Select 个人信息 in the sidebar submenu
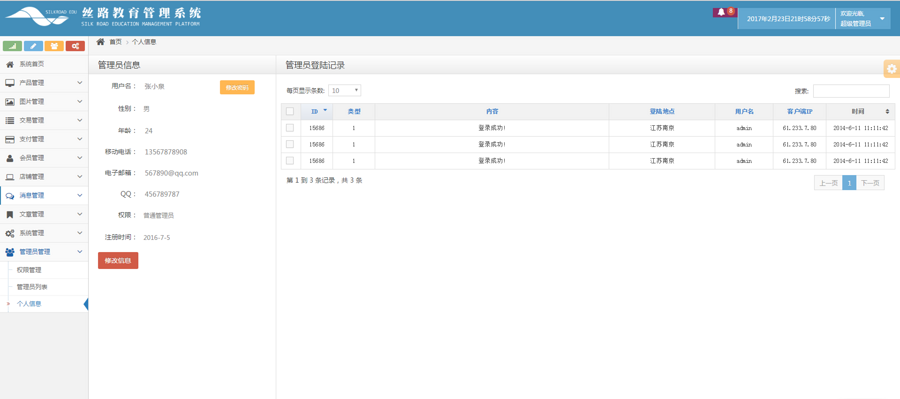The height and width of the screenshot is (399, 900). point(29,304)
